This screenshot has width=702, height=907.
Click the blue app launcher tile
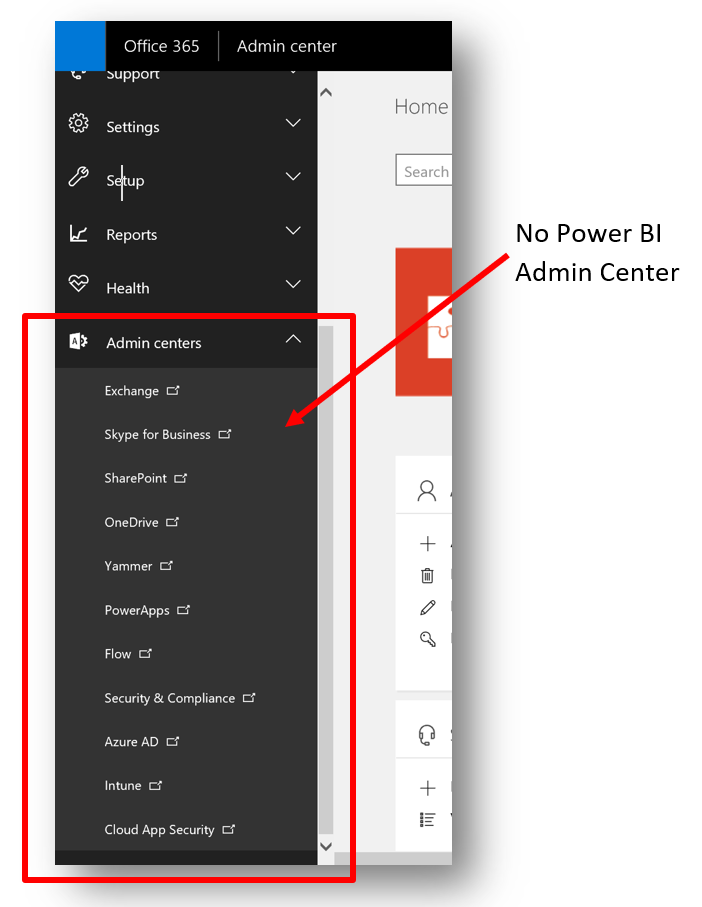pyautogui.click(x=80, y=46)
